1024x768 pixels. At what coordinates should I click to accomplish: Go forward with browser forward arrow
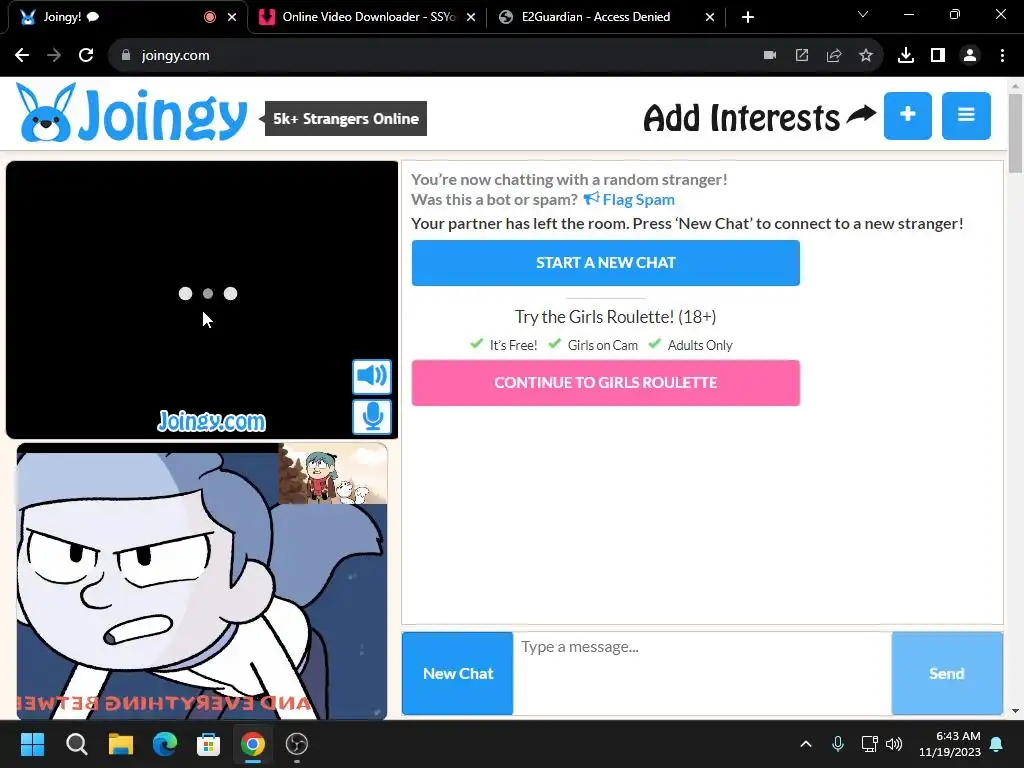[54, 56]
